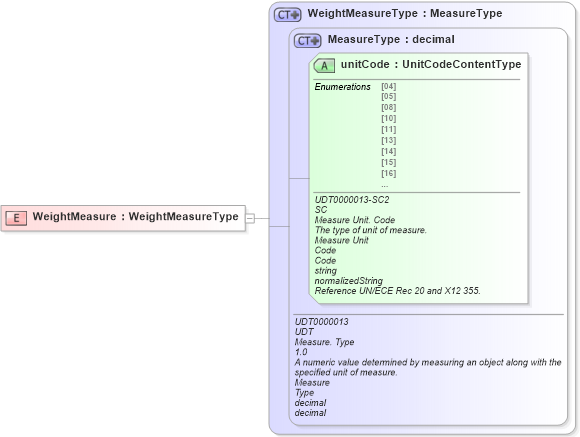This screenshot has width=580, height=437.
Task: Click the Enumerations label
Action: pos(343,87)
